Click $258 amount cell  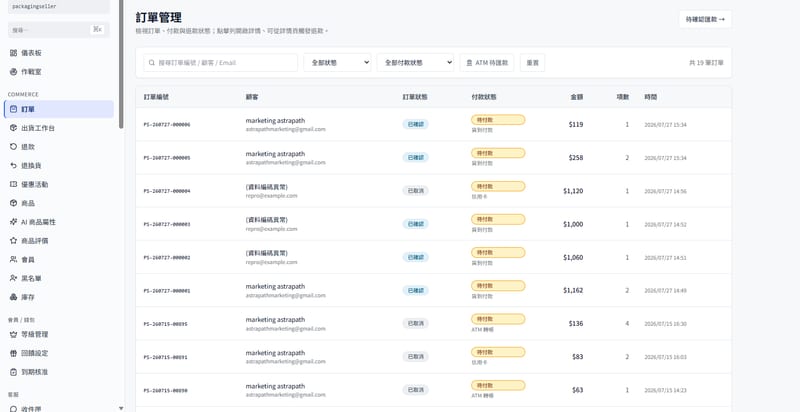click(576, 158)
